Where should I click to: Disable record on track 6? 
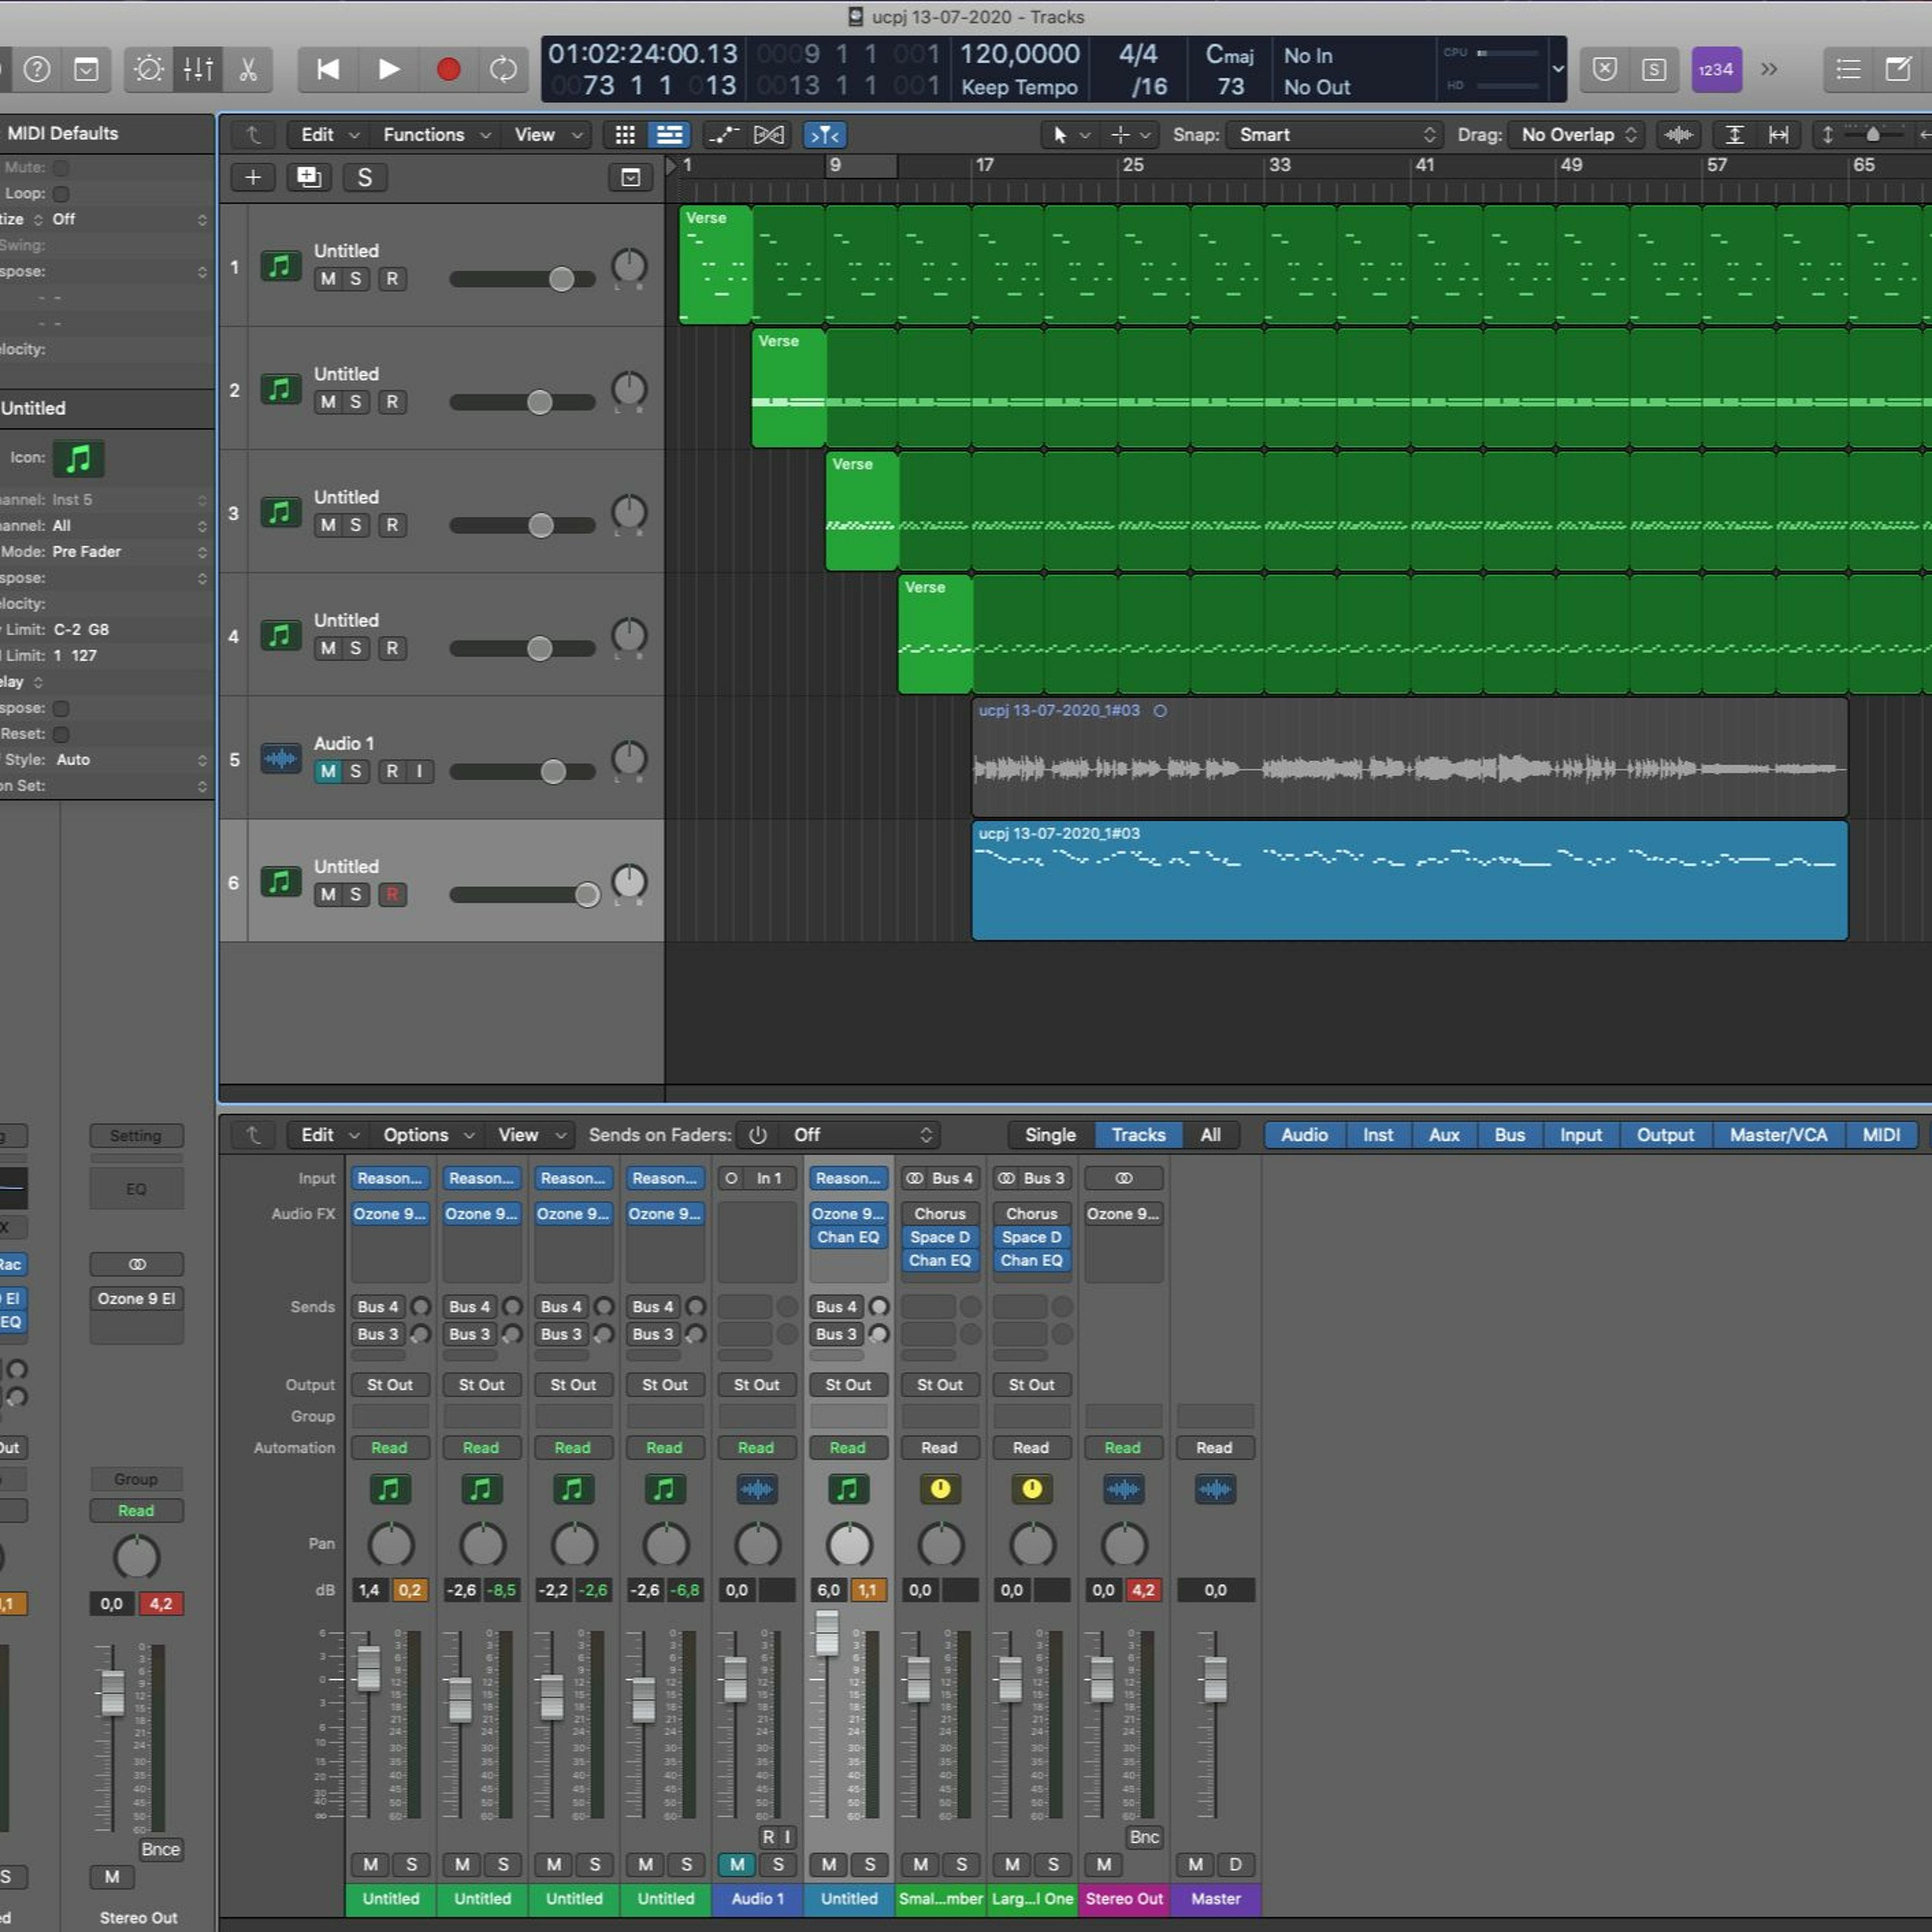(x=392, y=894)
